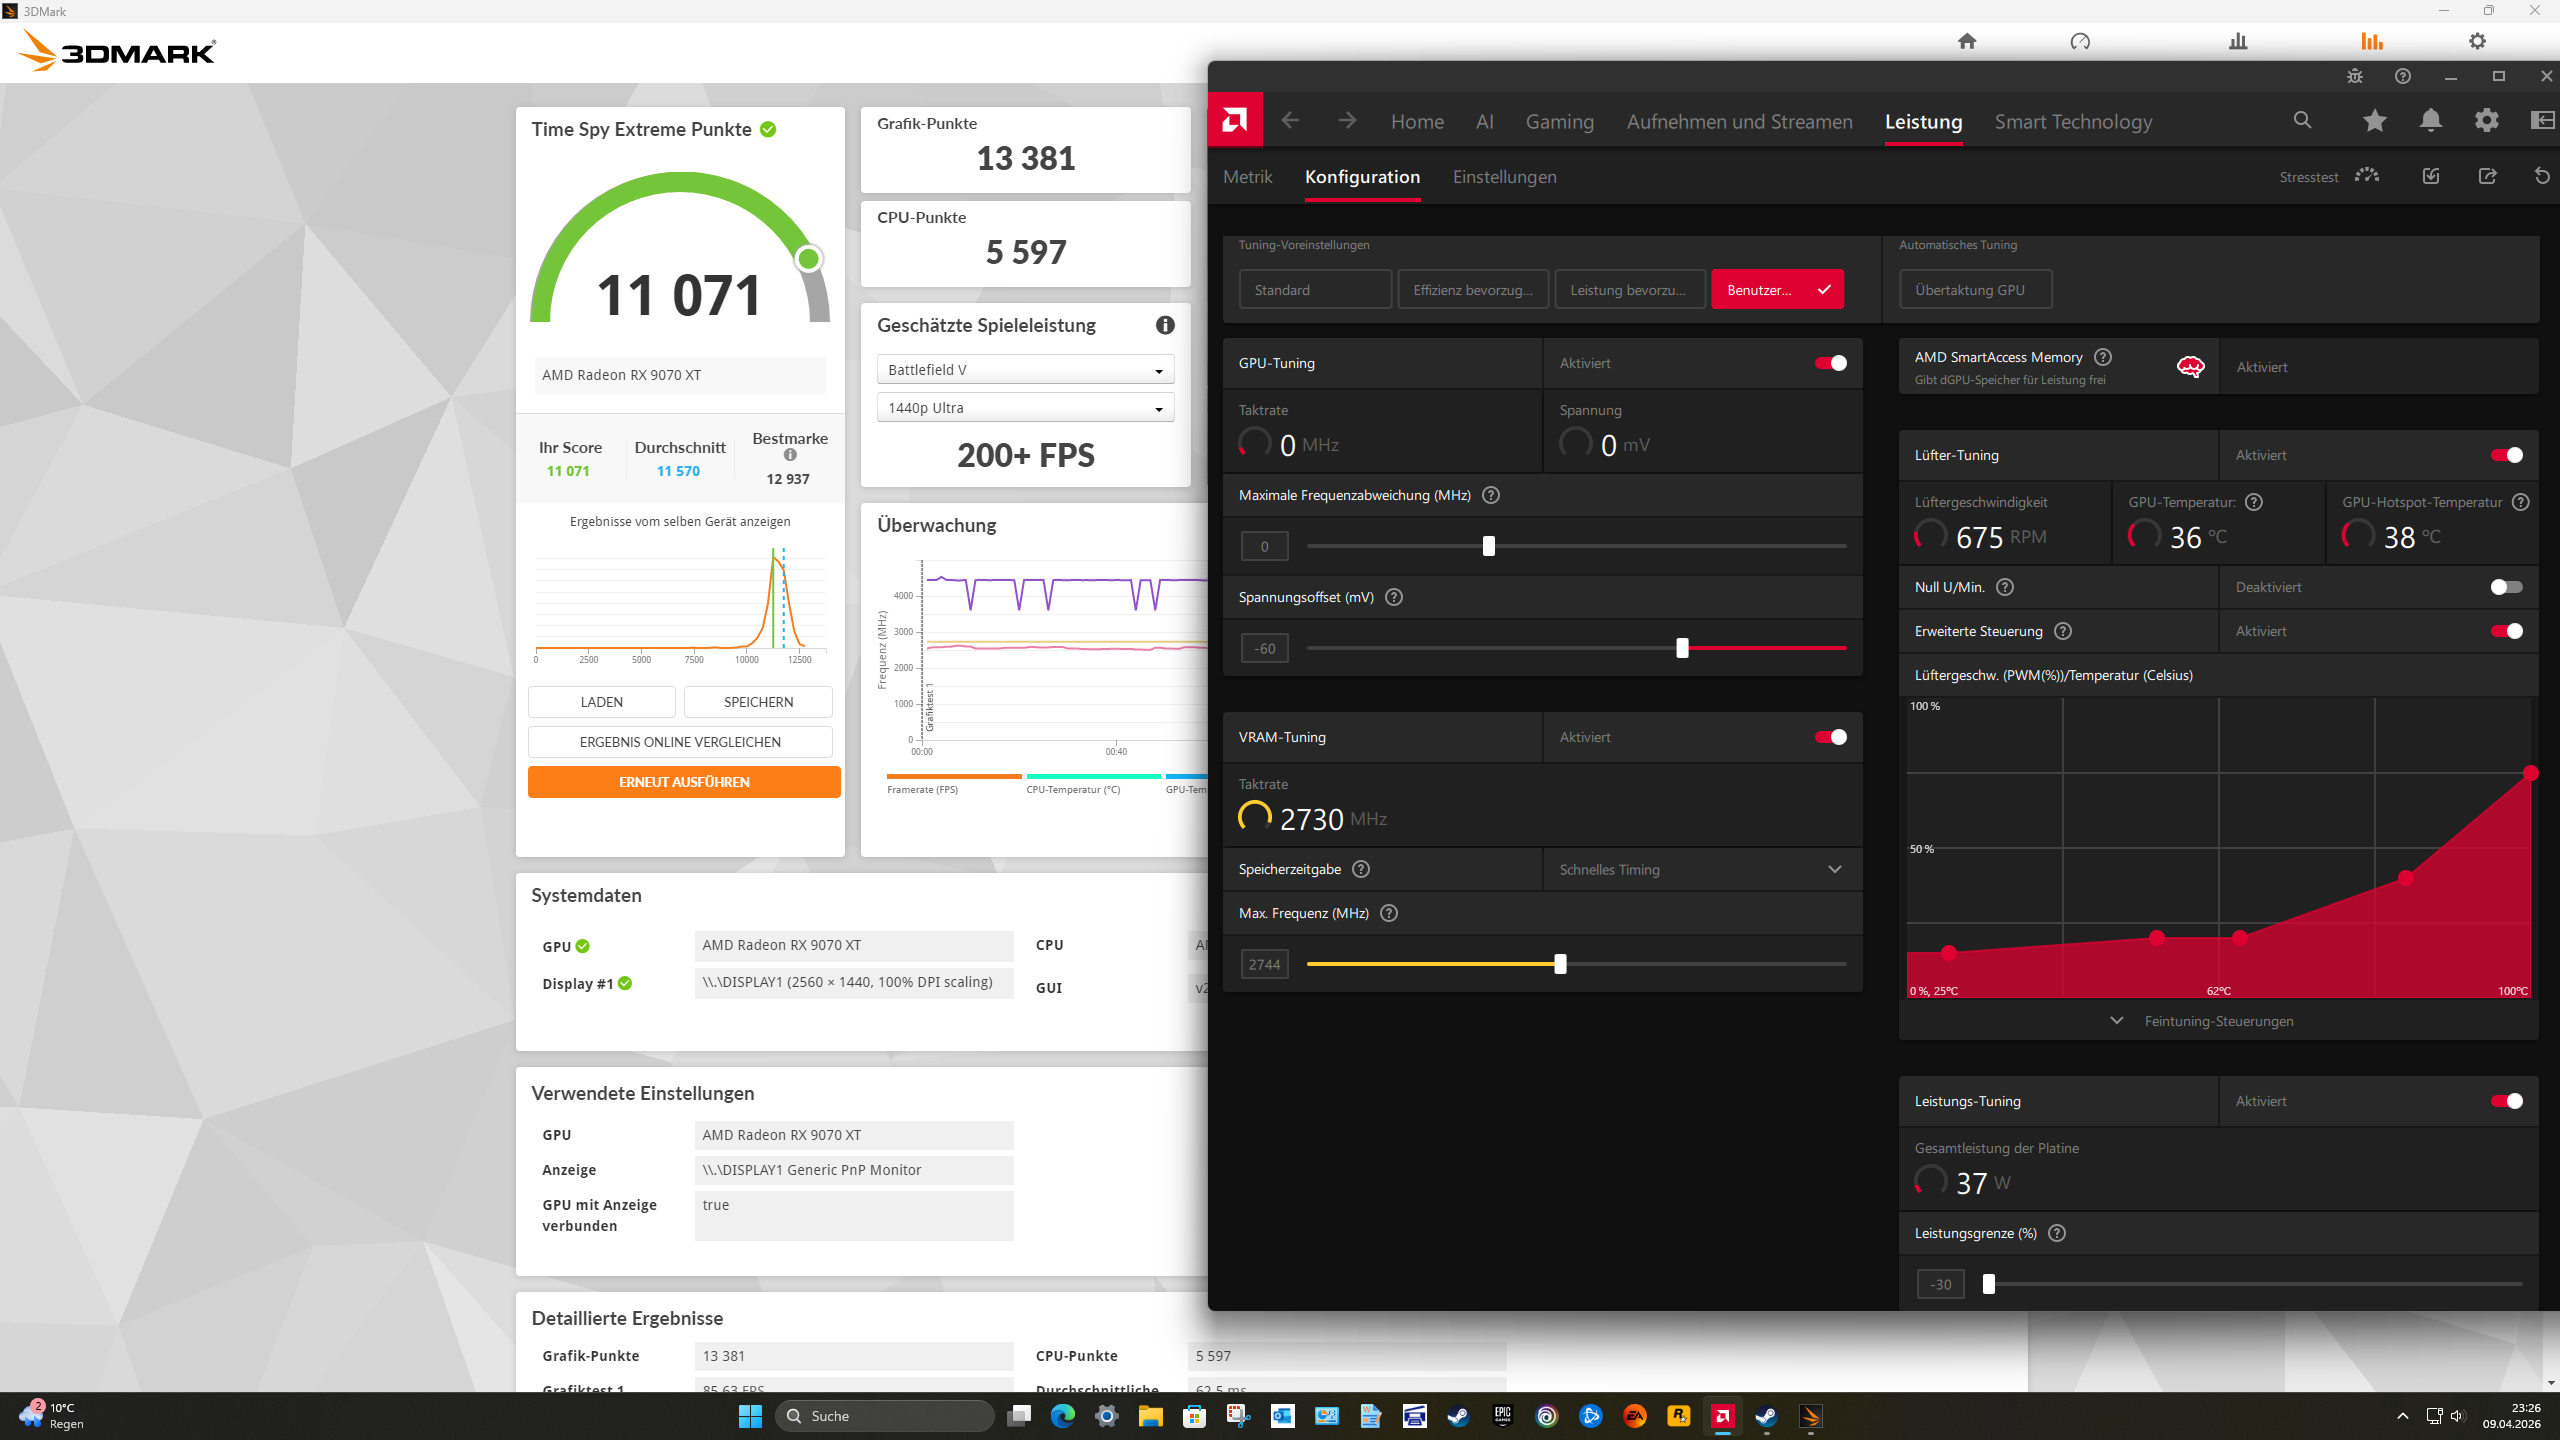Click Spannungsoffset value field -60
This screenshot has height=1440, width=2560.
tap(1265, 648)
